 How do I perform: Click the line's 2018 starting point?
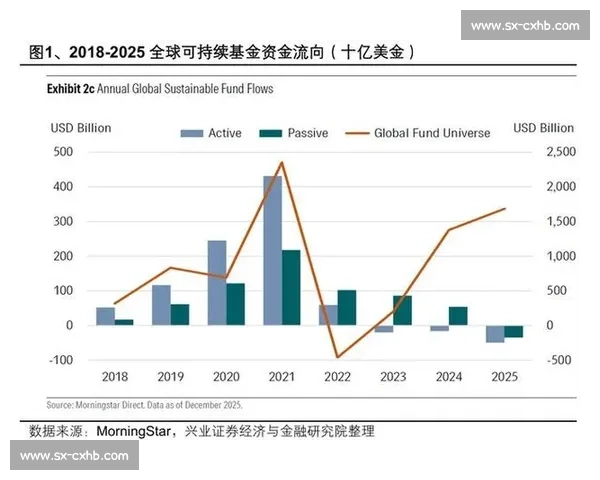tap(115, 304)
